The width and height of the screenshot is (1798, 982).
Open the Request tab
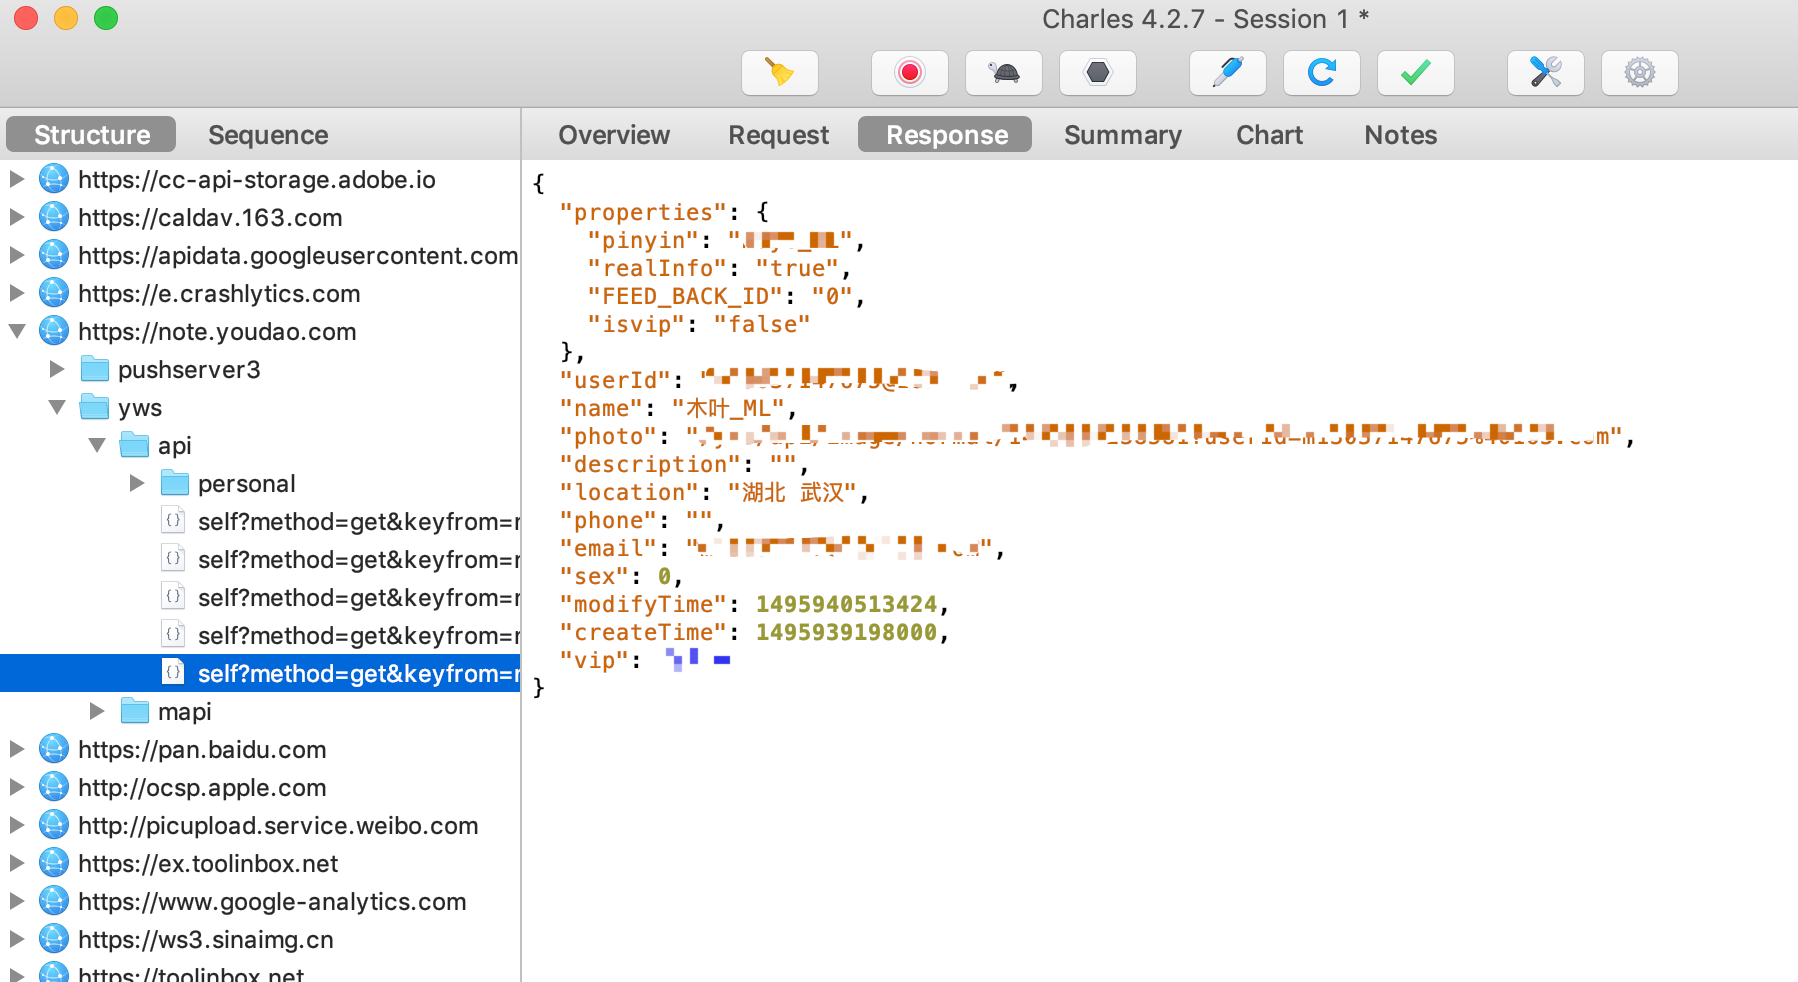(778, 134)
